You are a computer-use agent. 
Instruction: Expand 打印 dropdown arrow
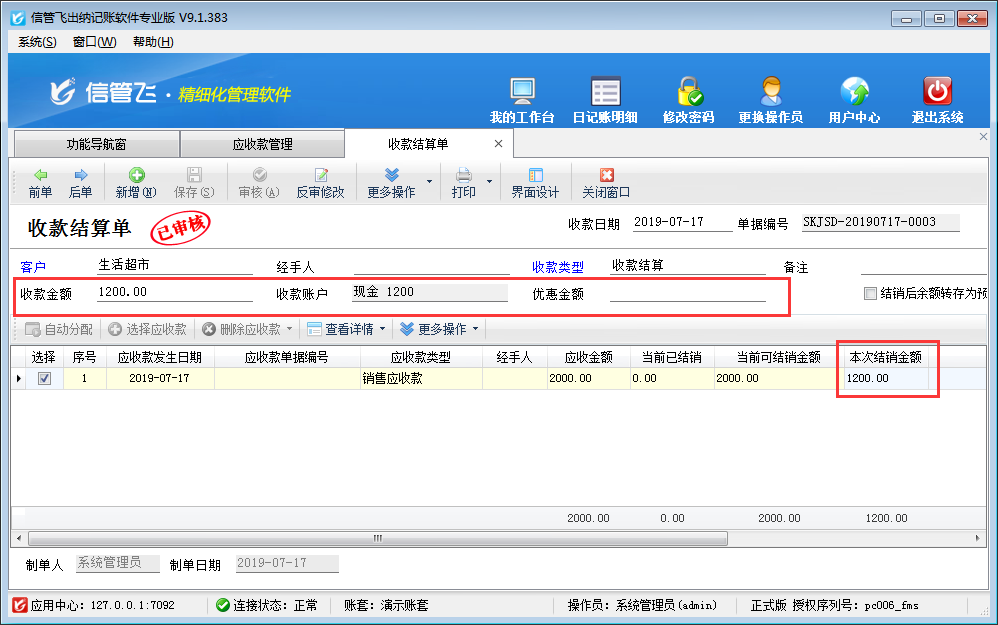tap(490, 182)
